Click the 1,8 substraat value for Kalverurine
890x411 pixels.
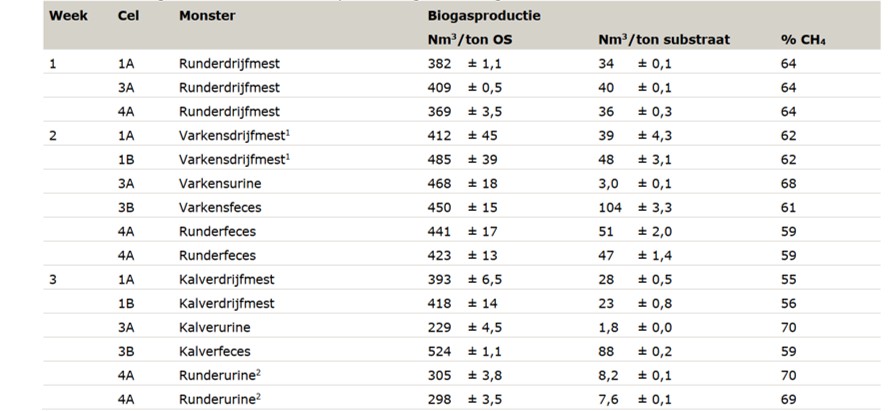606,328
